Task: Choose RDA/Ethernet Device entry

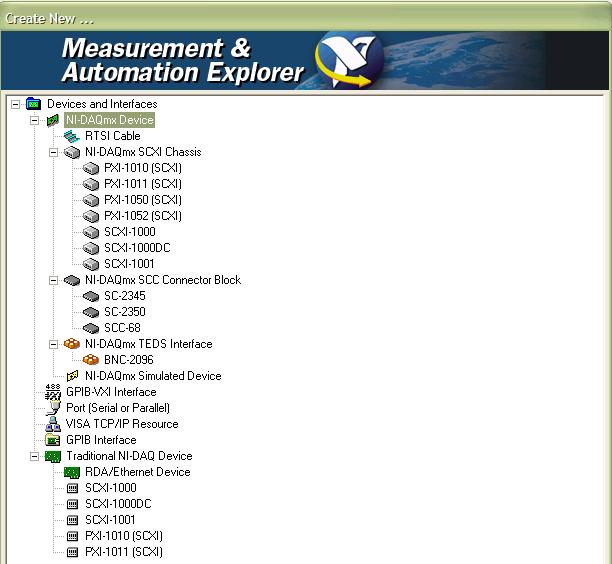Action: coord(138,472)
